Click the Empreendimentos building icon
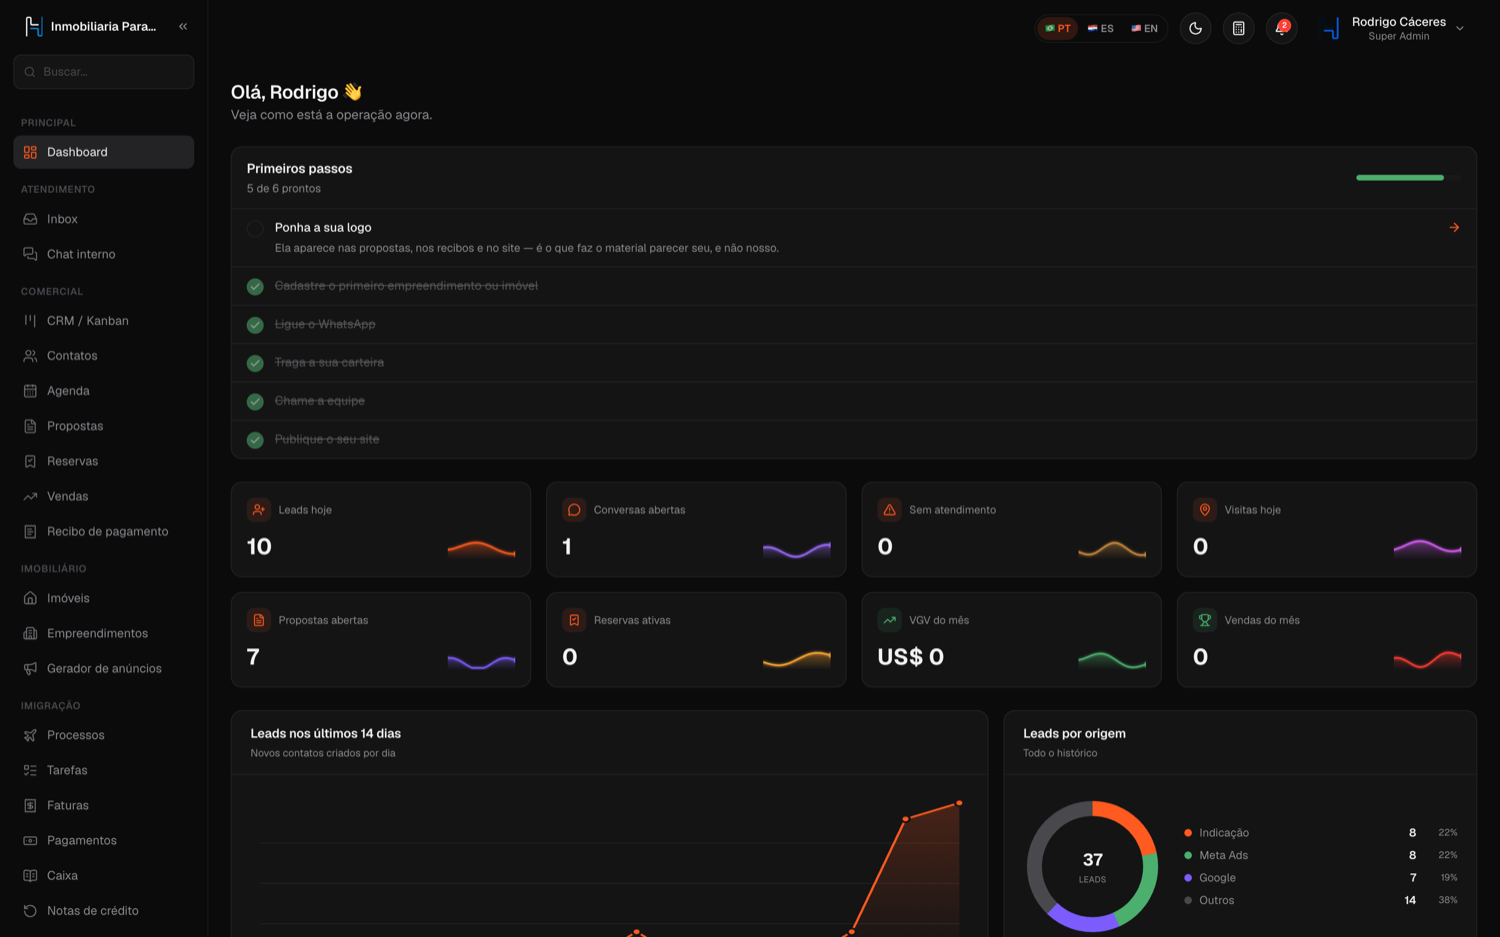Image resolution: width=1500 pixels, height=937 pixels. click(30, 633)
